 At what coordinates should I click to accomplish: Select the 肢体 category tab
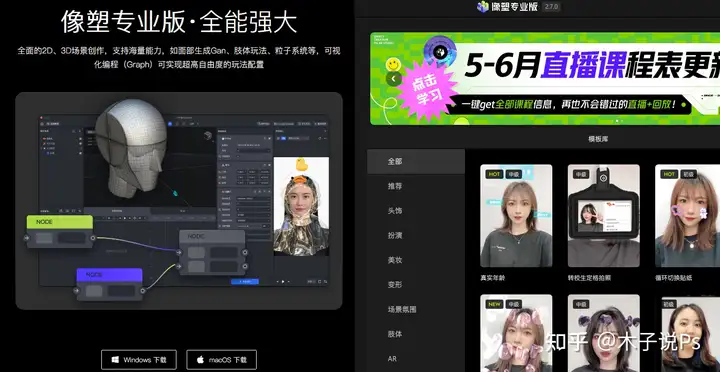416,334
